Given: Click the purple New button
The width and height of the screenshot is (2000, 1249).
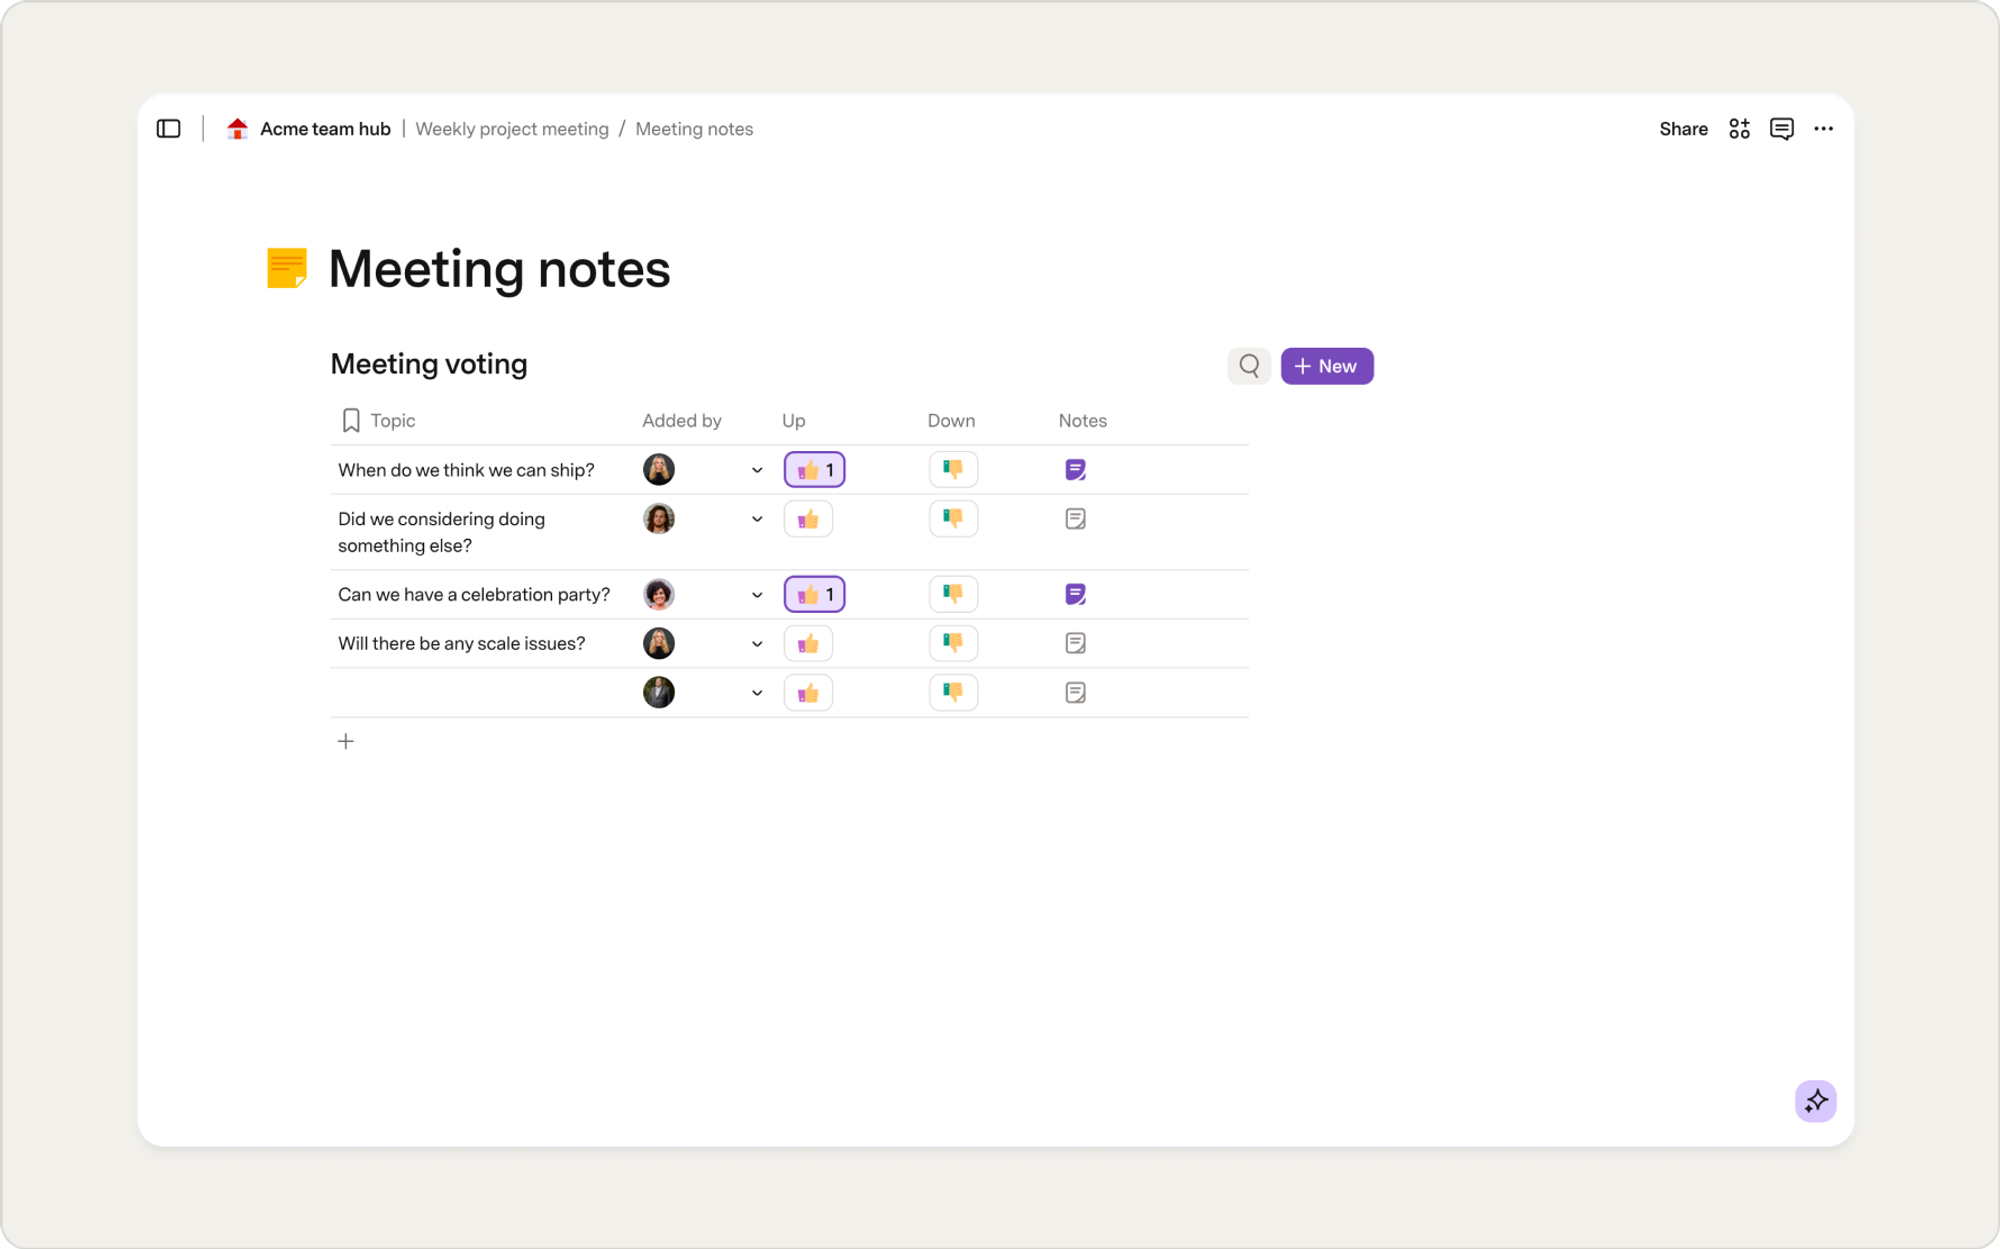Looking at the screenshot, I should tap(1327, 366).
